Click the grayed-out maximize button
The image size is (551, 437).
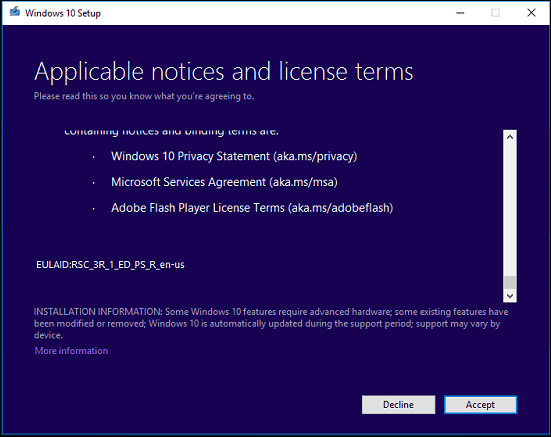[495, 13]
